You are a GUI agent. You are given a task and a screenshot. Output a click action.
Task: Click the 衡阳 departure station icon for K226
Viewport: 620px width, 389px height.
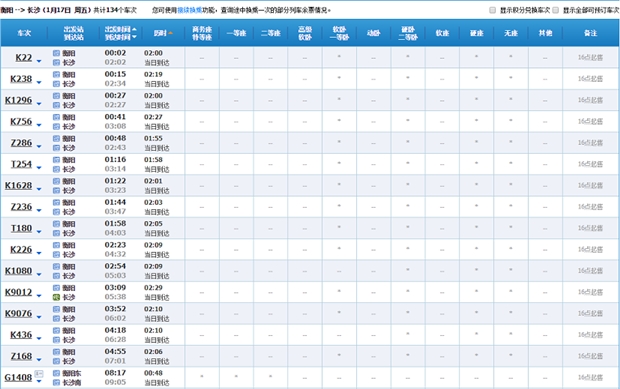point(56,245)
